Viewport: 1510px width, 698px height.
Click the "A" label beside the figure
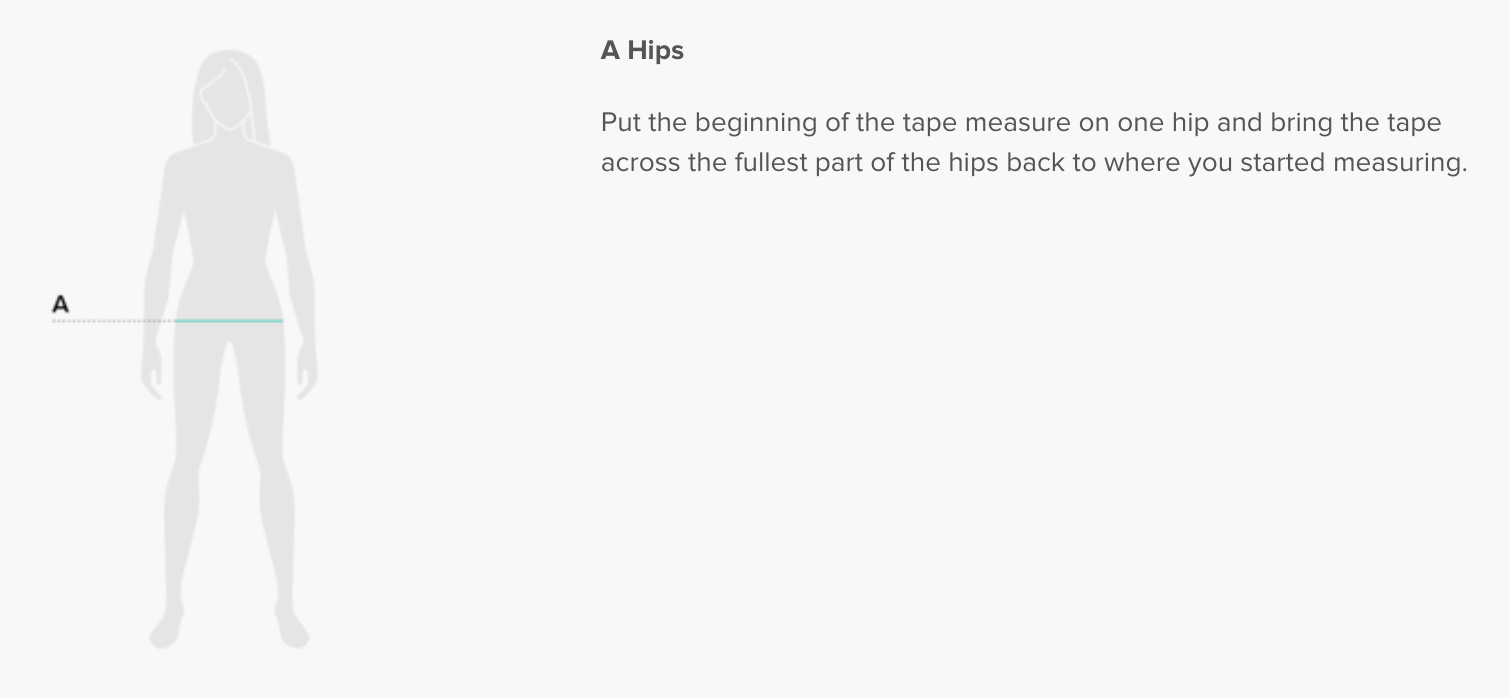pos(61,304)
